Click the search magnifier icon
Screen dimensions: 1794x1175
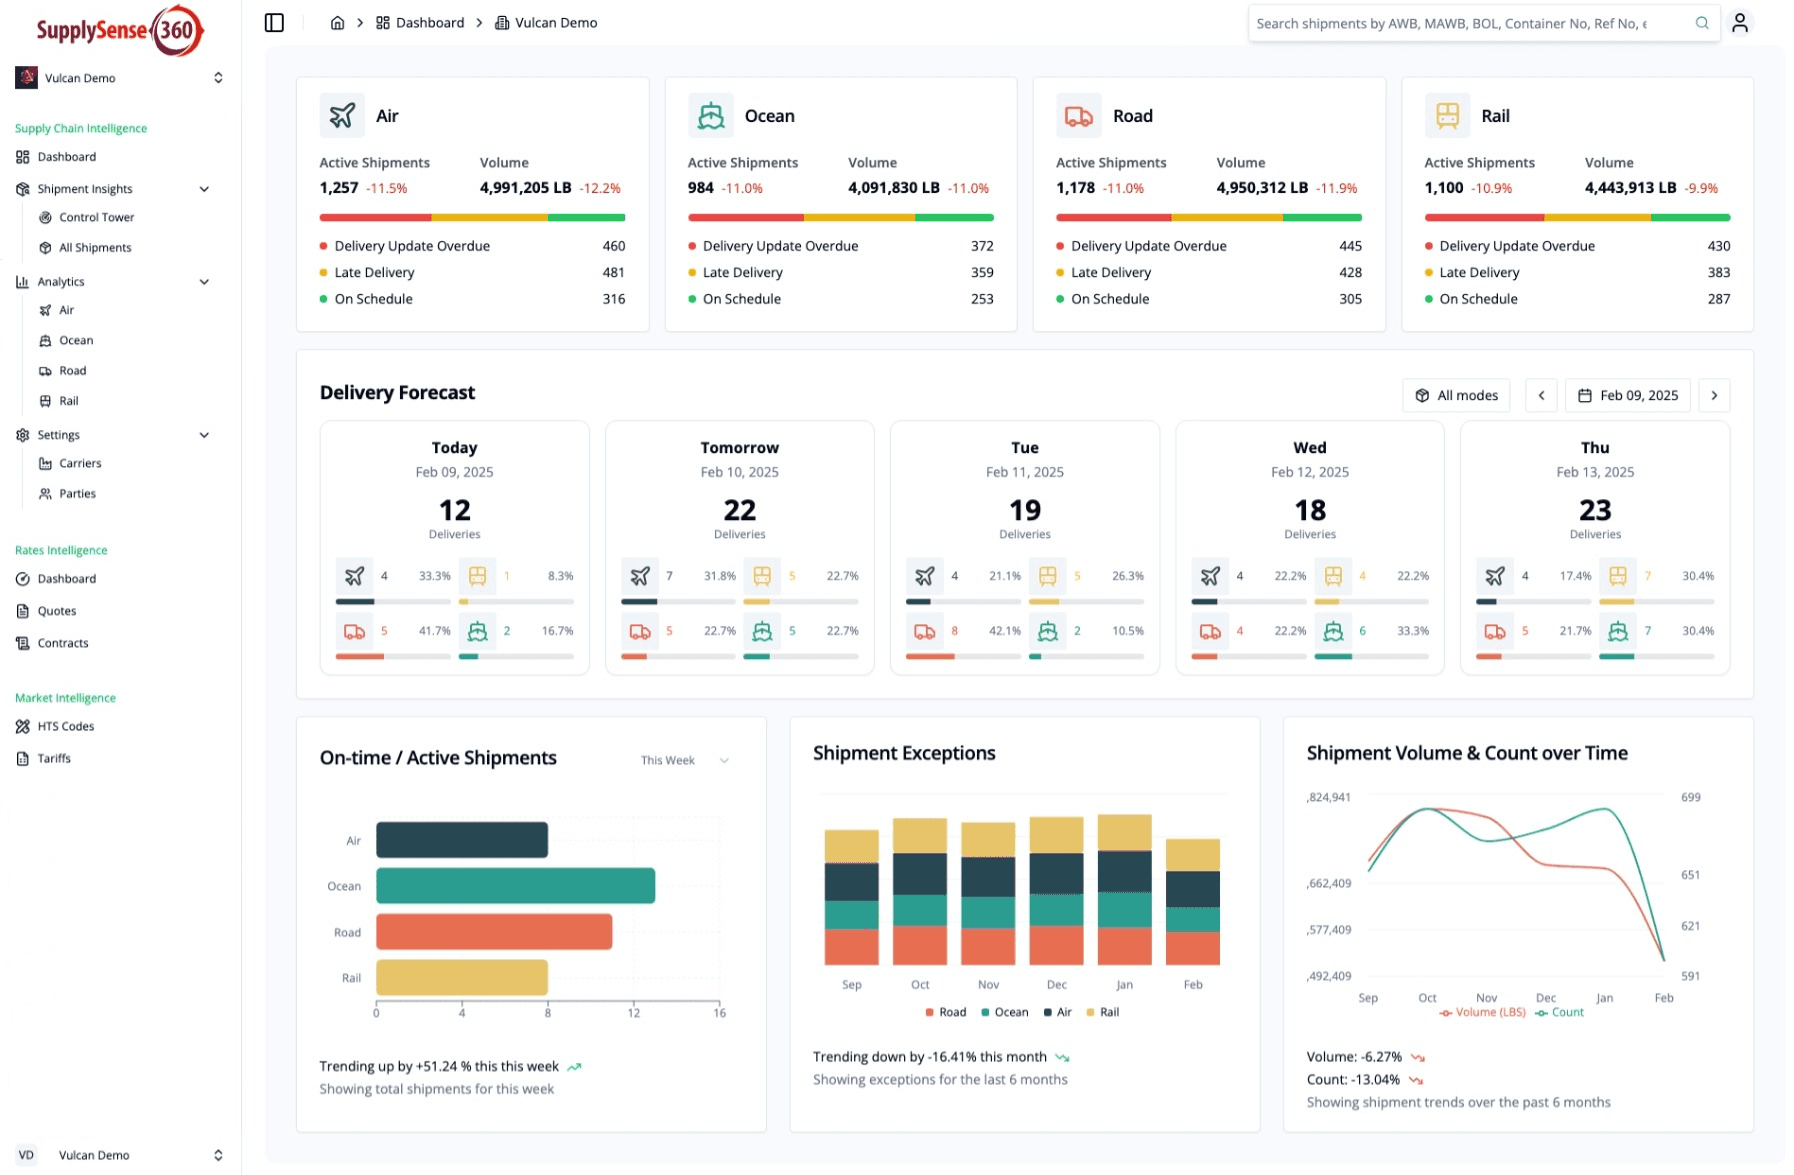(1702, 23)
